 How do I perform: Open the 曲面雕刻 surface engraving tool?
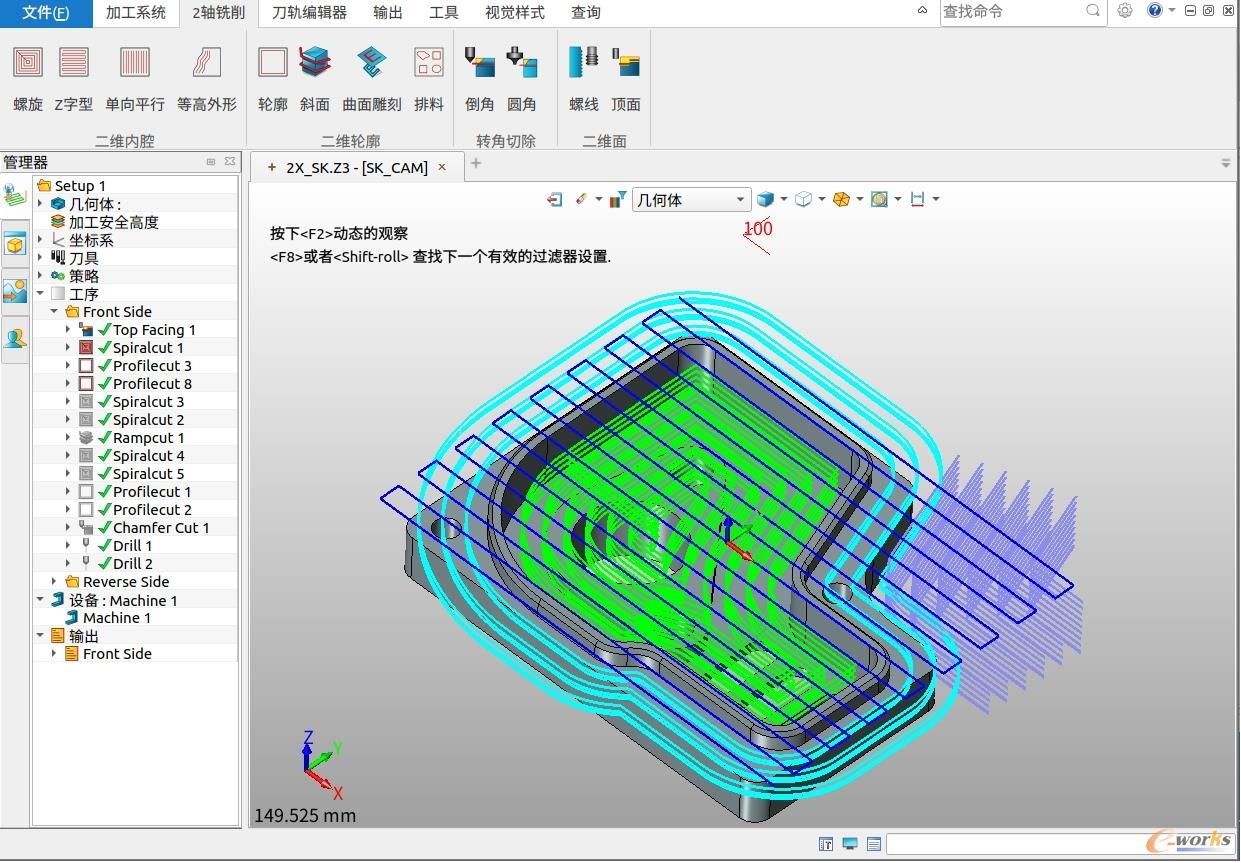[x=372, y=79]
